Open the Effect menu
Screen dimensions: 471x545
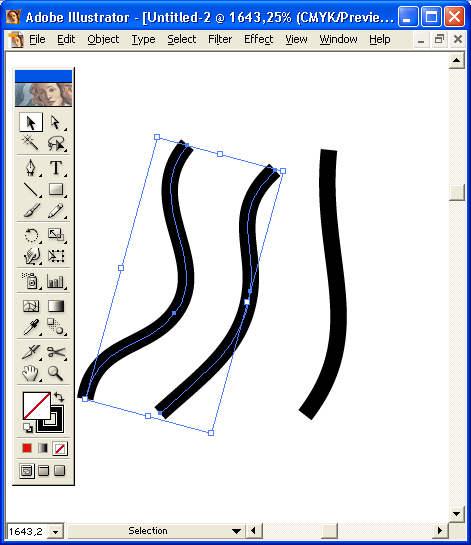[258, 39]
